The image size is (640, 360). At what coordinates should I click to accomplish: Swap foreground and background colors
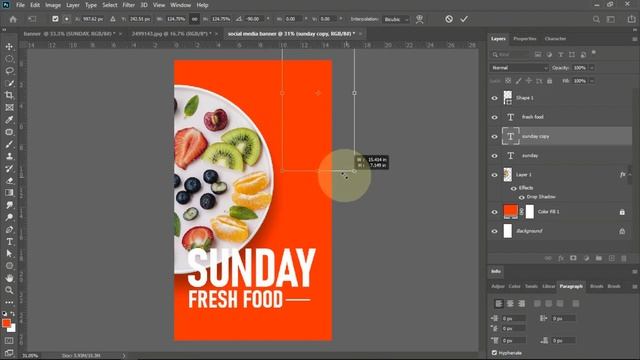(x=13, y=314)
